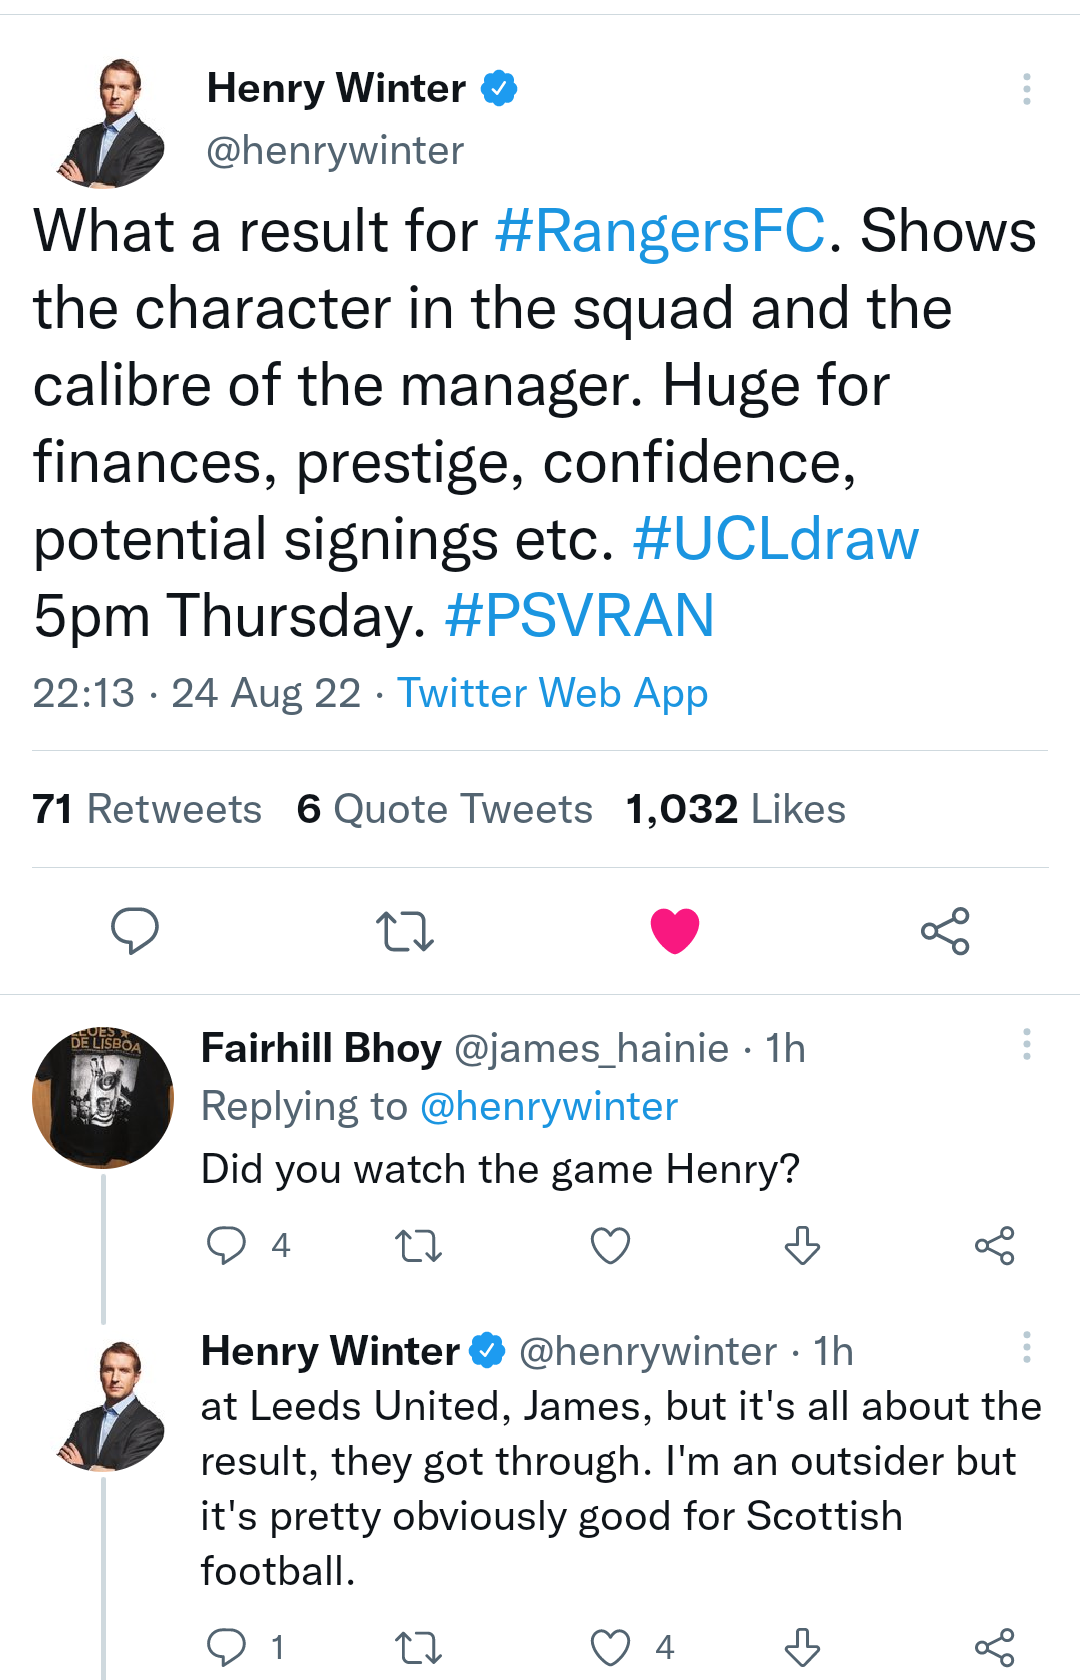The width and height of the screenshot is (1080, 1680).
Task: View the 1,032 Likes list
Action: (x=735, y=809)
